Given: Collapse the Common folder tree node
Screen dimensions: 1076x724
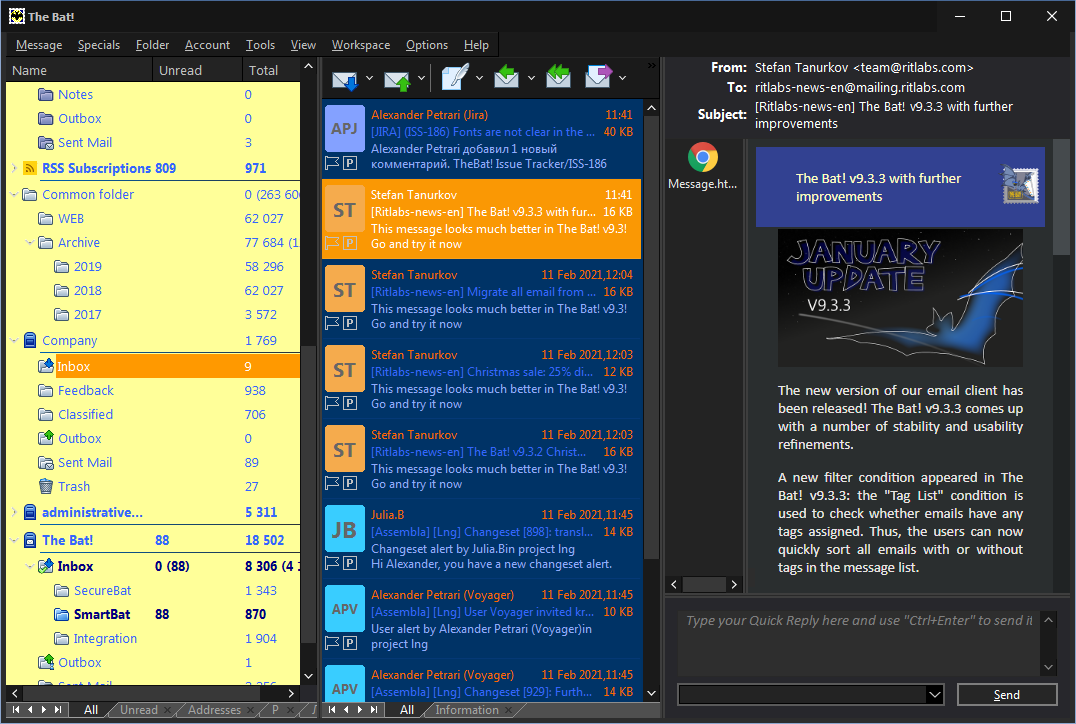Looking at the screenshot, I should [x=14, y=195].
